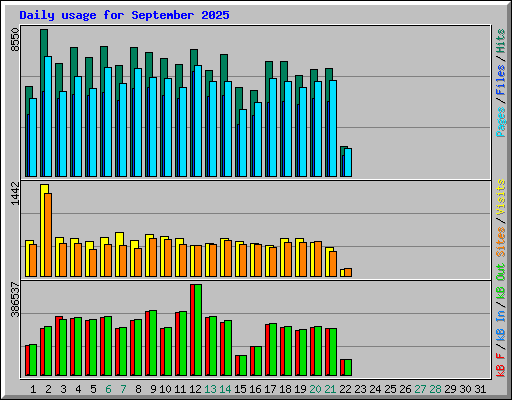Image resolution: width=512 pixels, height=400 pixels.
Task: Select day label 15 on the x-axis
Action: [240, 389]
